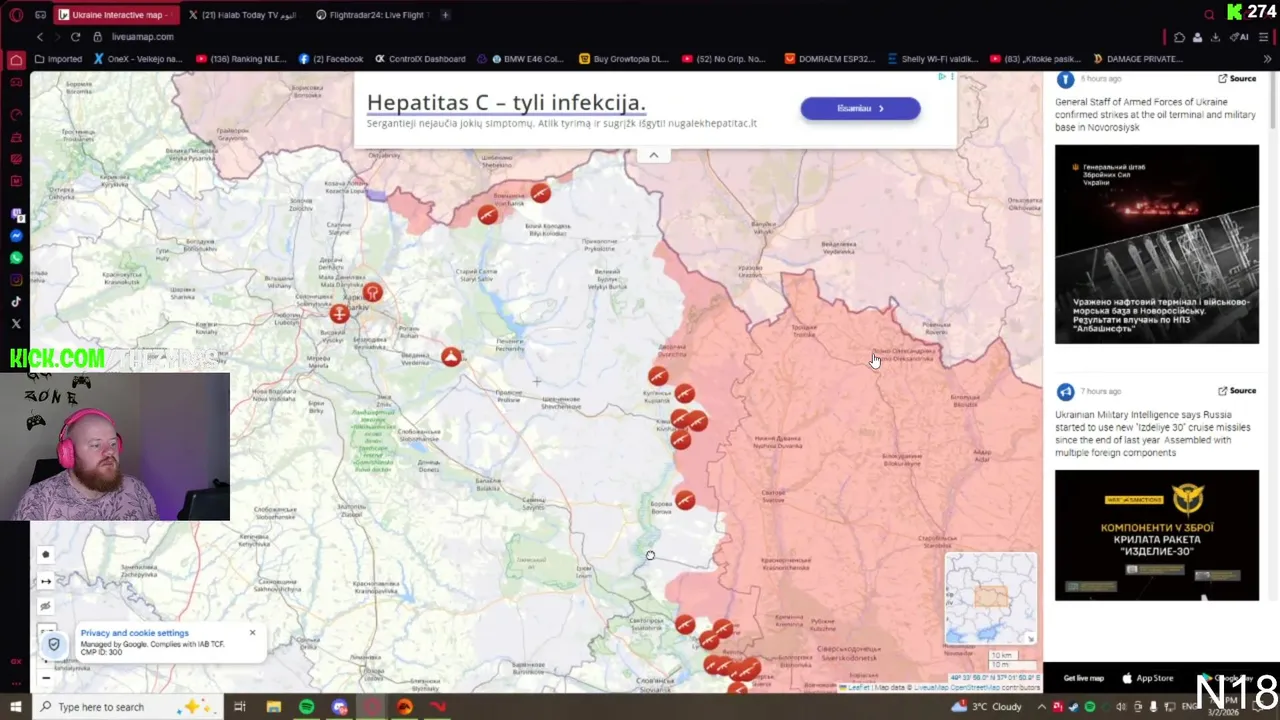Open the ControlX Dashboard bookmark

click(420, 59)
